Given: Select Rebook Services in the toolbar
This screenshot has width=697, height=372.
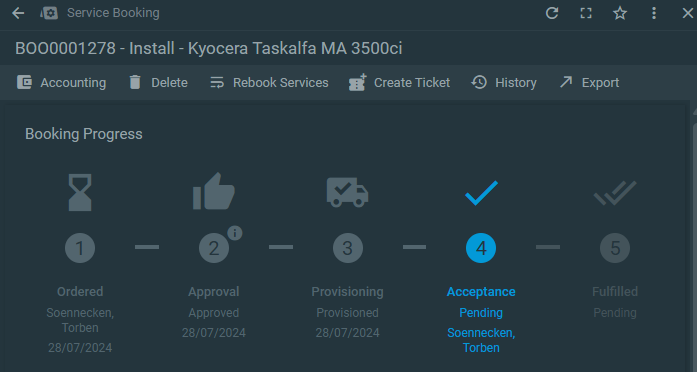Looking at the screenshot, I should point(269,83).
